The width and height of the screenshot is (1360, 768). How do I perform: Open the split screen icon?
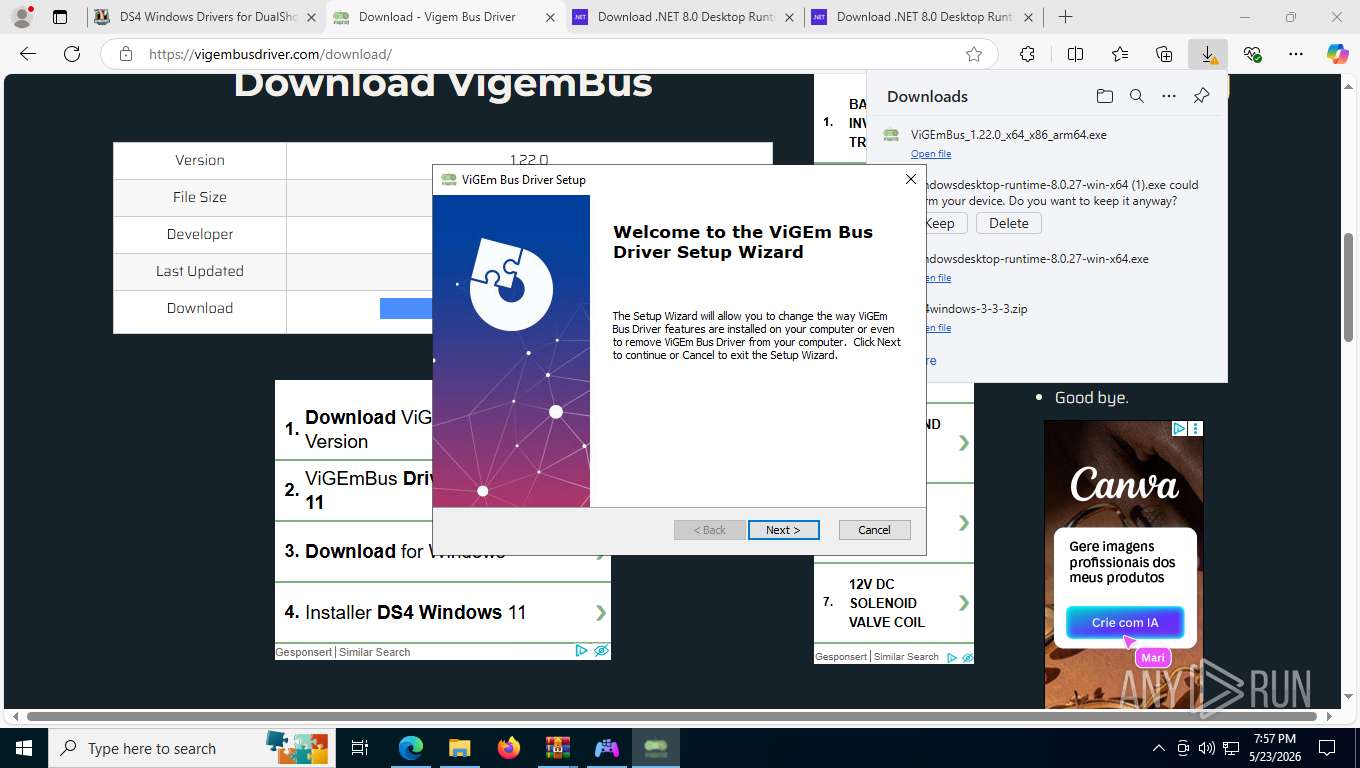click(x=1075, y=54)
